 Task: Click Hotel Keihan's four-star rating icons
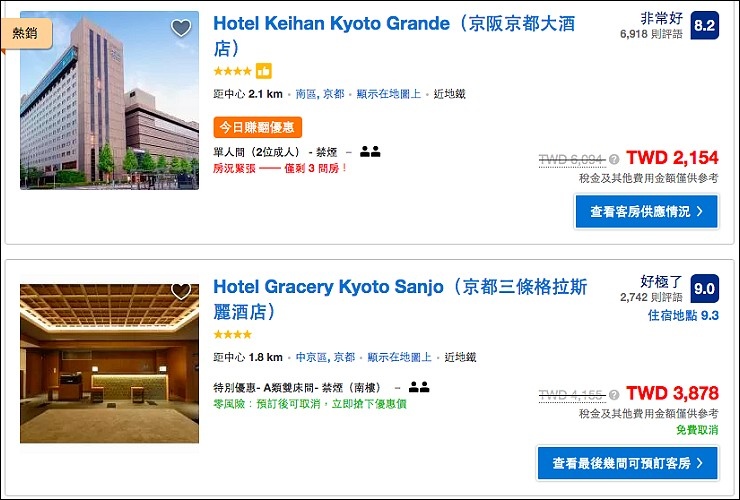click(233, 71)
